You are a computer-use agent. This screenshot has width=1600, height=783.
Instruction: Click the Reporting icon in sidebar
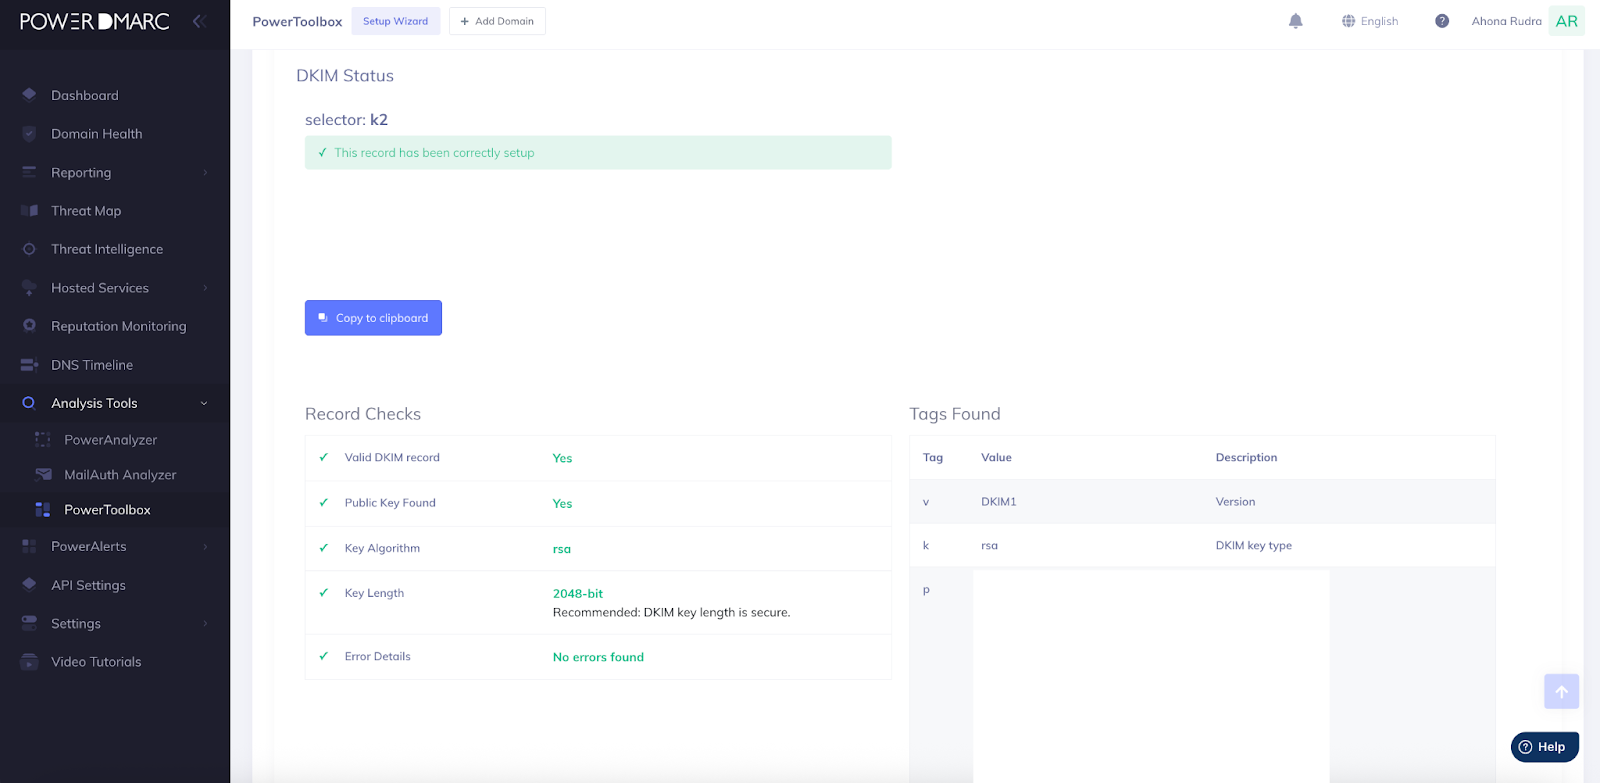pos(29,172)
